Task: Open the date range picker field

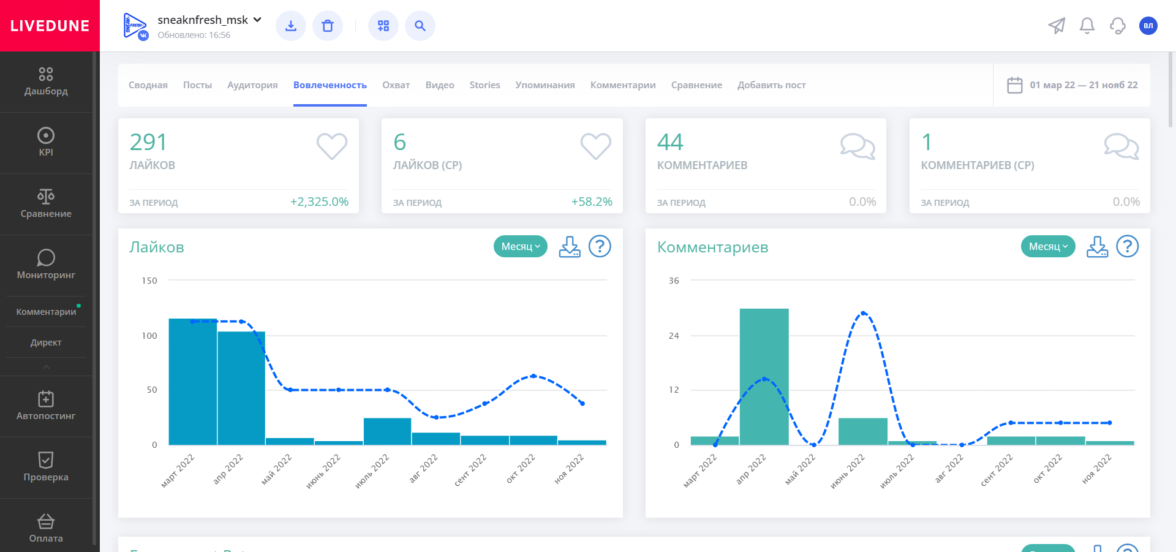Action: click(1072, 85)
